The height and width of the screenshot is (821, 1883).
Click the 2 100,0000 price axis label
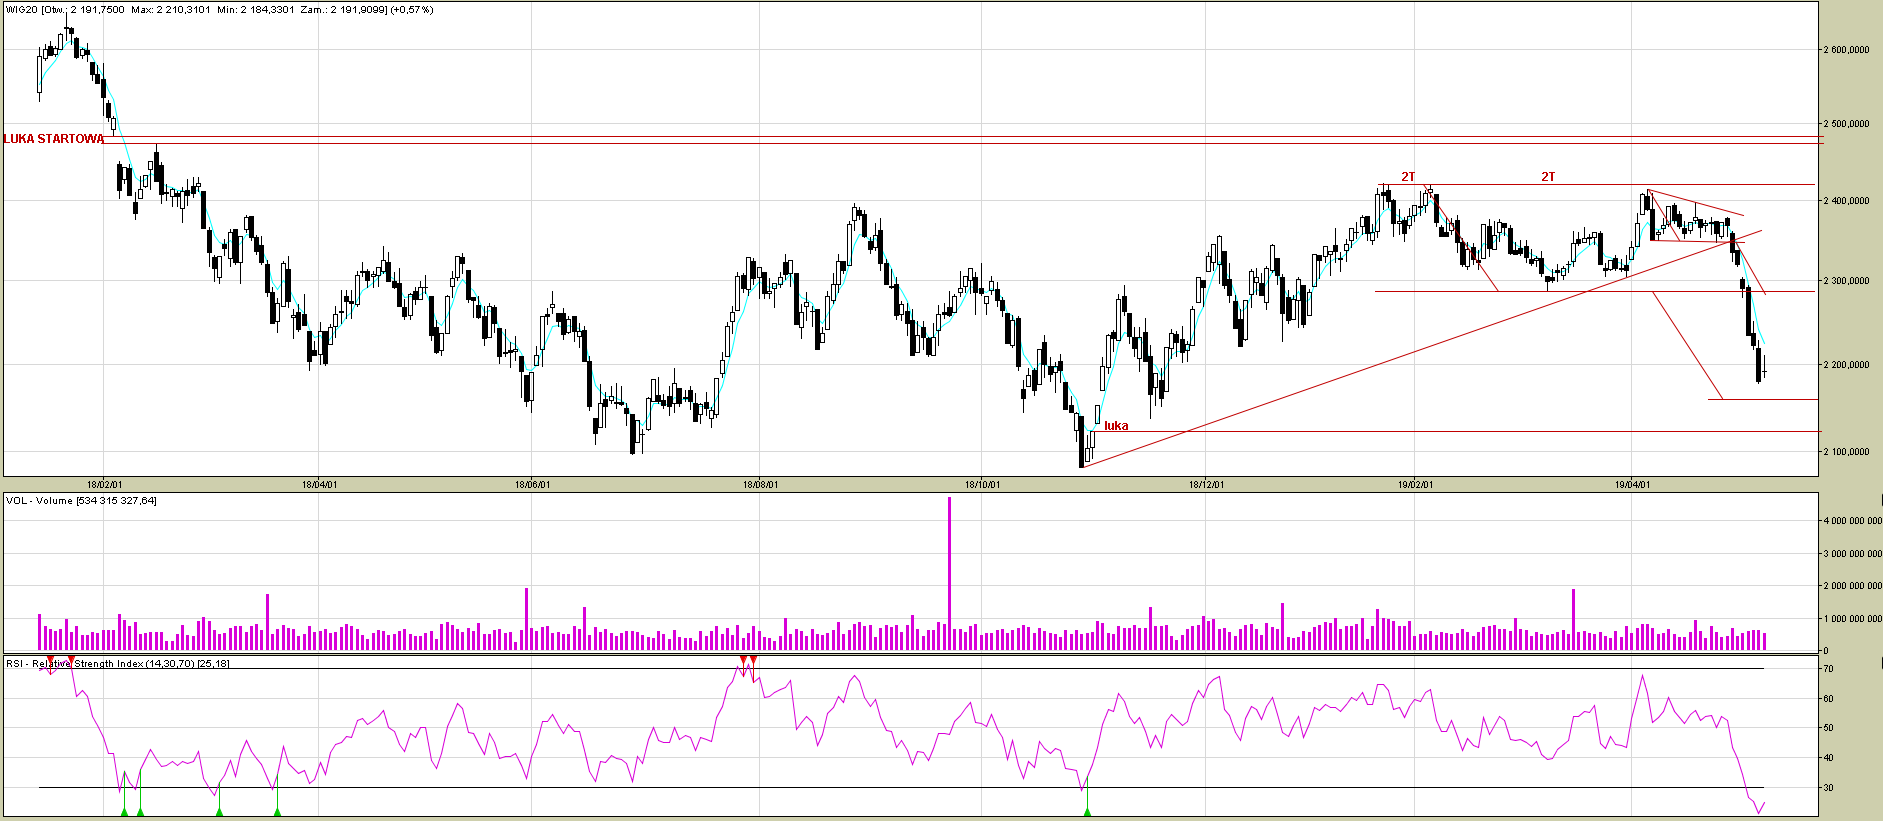[1847, 452]
